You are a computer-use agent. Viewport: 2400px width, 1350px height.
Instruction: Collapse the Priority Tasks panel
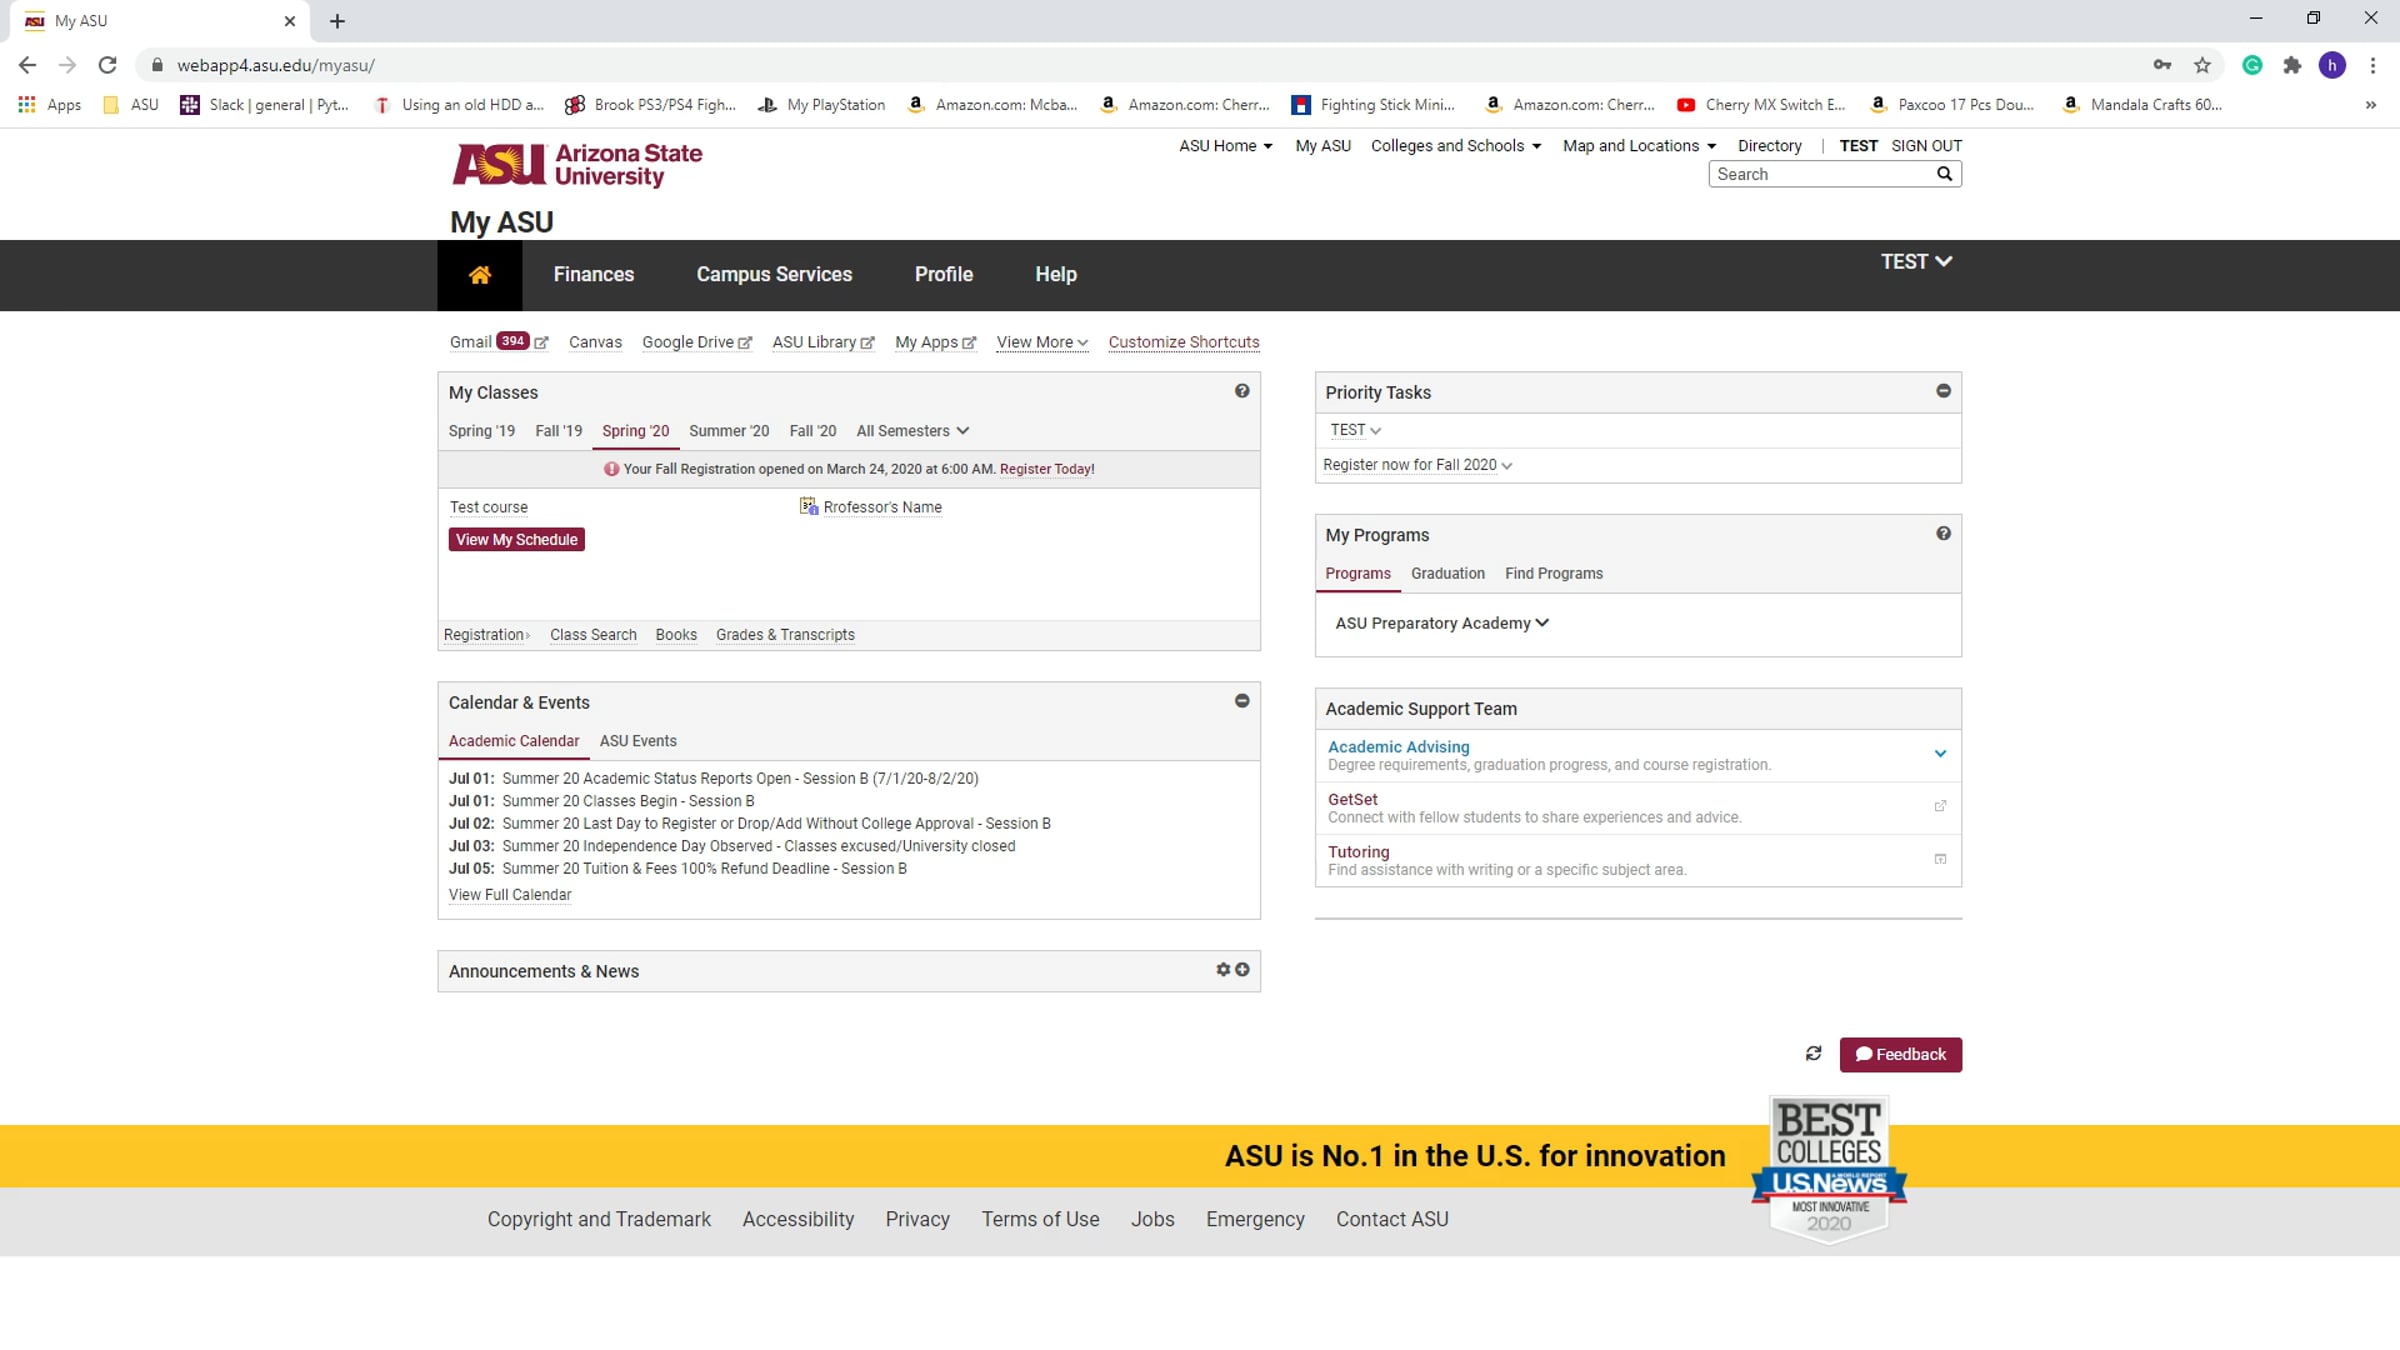click(x=1943, y=391)
